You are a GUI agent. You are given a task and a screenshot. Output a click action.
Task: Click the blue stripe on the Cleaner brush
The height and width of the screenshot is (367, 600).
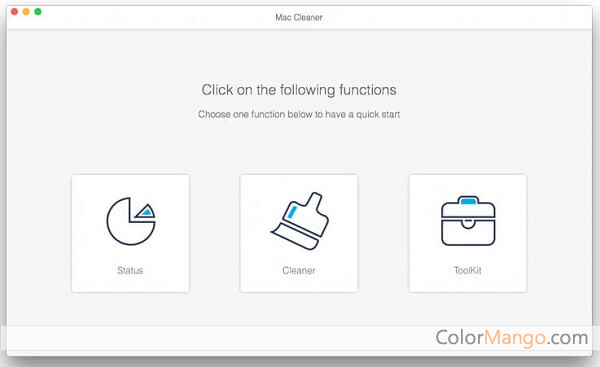click(292, 212)
